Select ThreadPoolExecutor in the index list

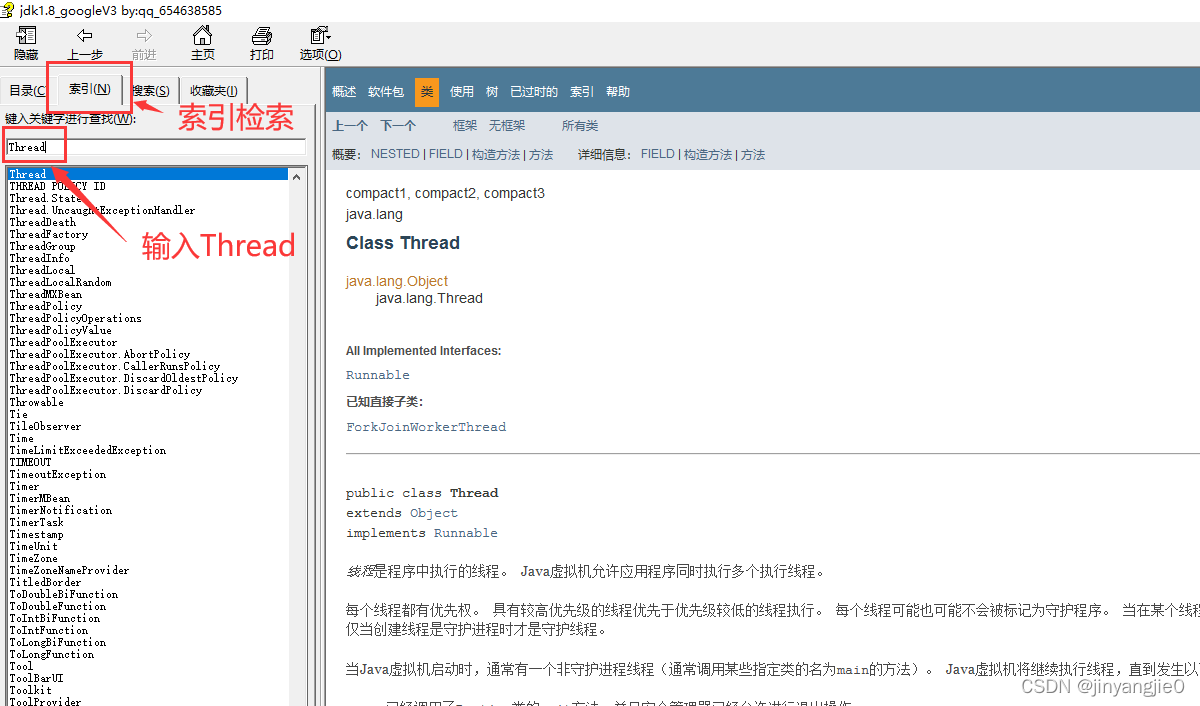point(63,342)
